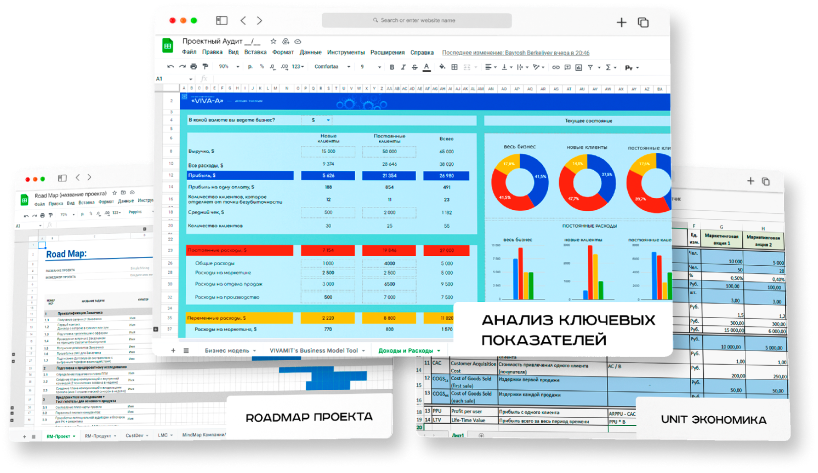Switch to the Бизнес модель sheet tab

click(x=224, y=351)
